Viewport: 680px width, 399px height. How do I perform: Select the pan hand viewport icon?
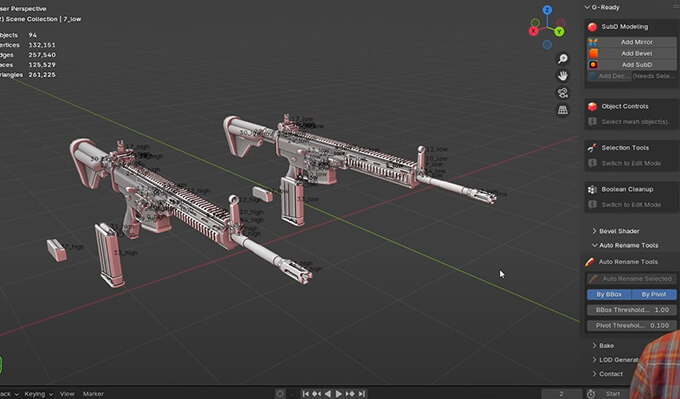pyautogui.click(x=562, y=76)
